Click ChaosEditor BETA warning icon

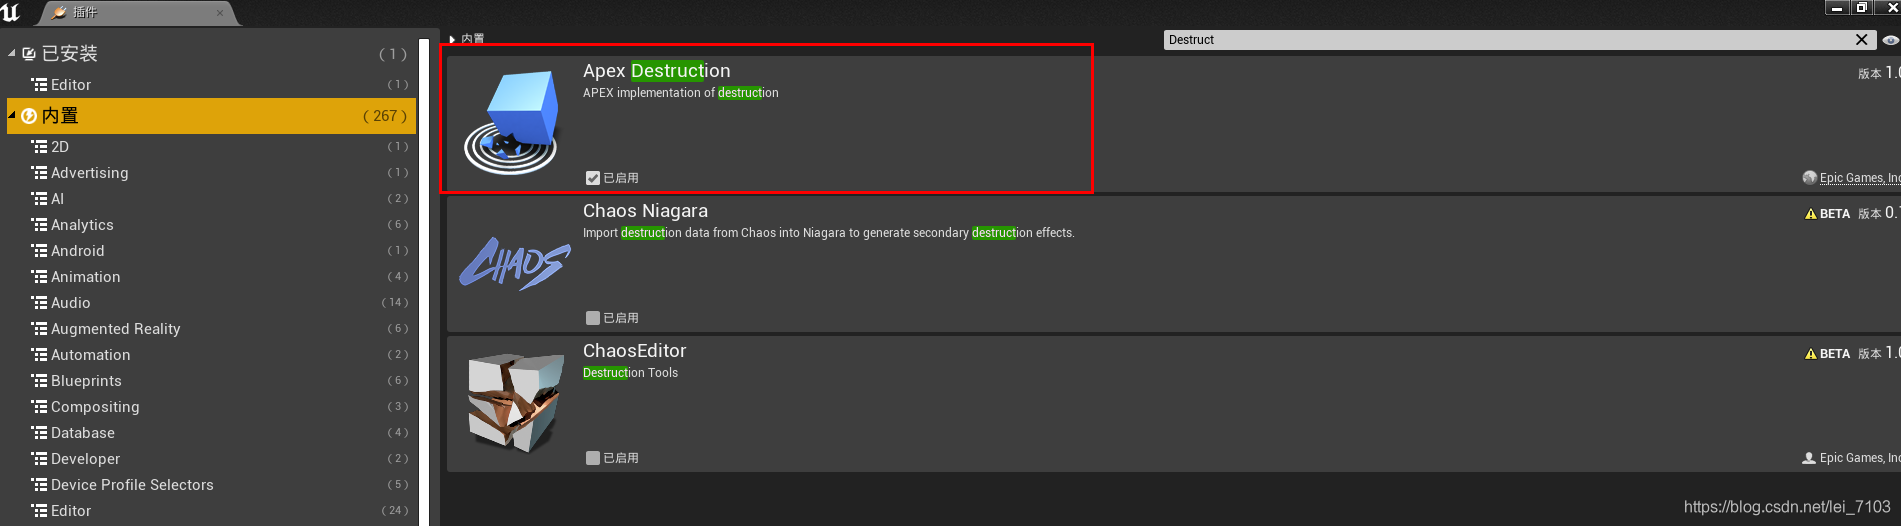coord(1810,354)
